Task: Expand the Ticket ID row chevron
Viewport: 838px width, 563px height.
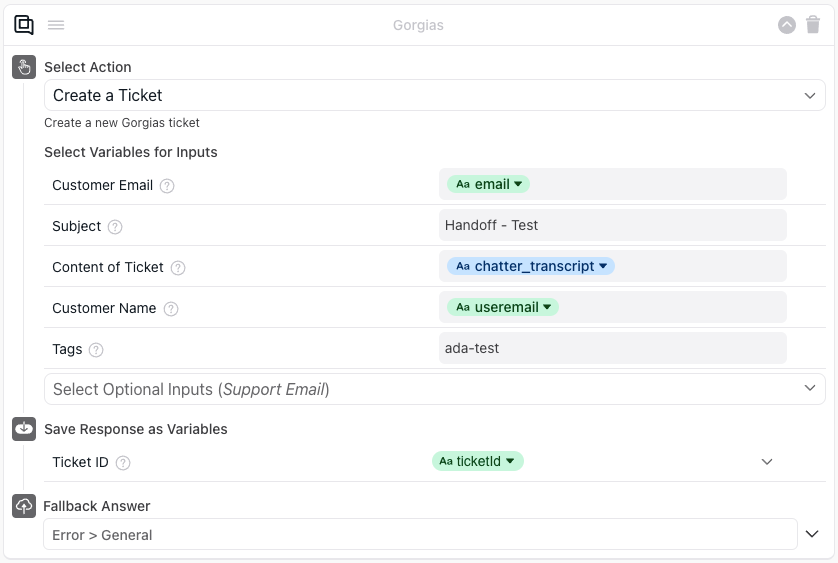Action: (767, 462)
